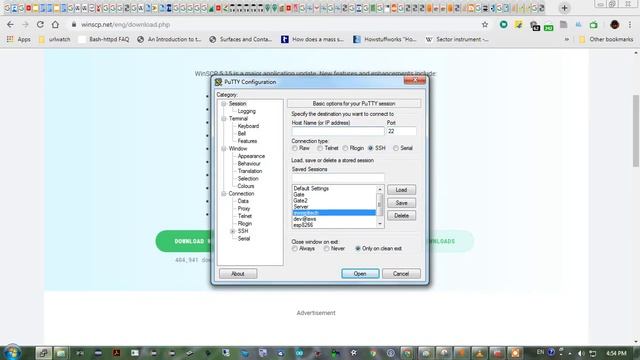640x360 pixels.
Task: Select Logging in the category tree
Action: tap(247, 111)
